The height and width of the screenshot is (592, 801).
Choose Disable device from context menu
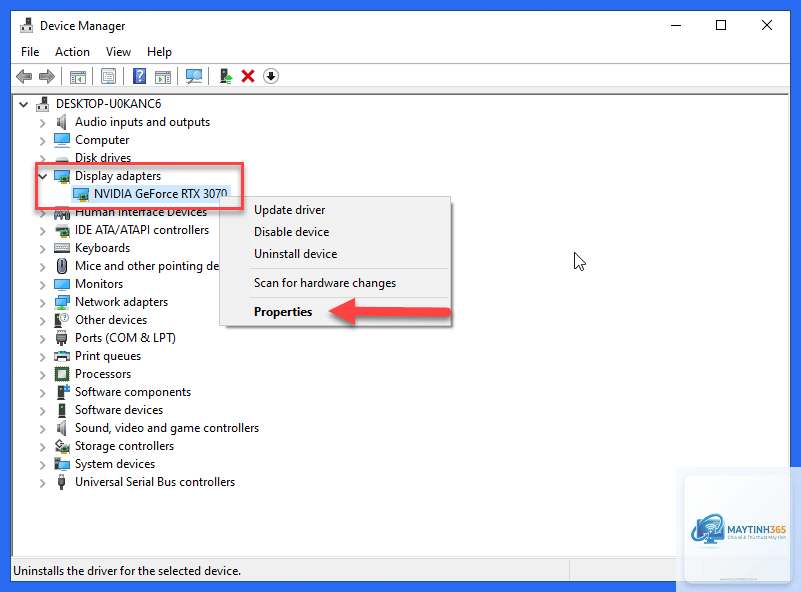(335, 232)
